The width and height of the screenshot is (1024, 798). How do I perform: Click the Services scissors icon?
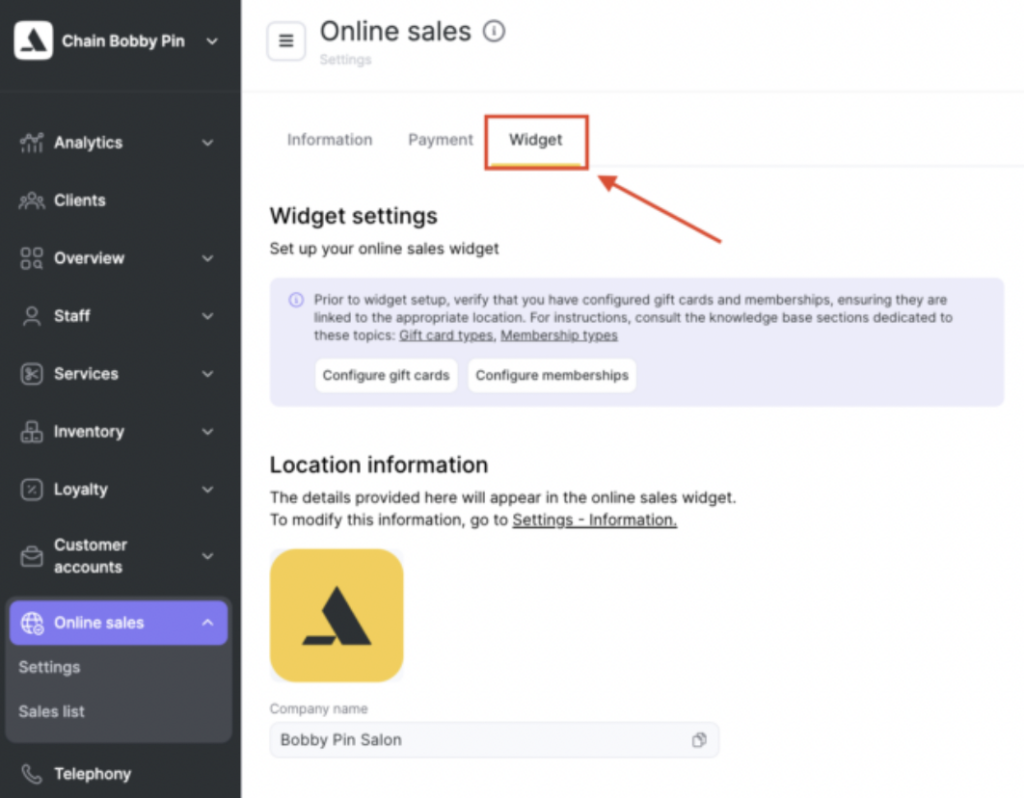[32, 374]
